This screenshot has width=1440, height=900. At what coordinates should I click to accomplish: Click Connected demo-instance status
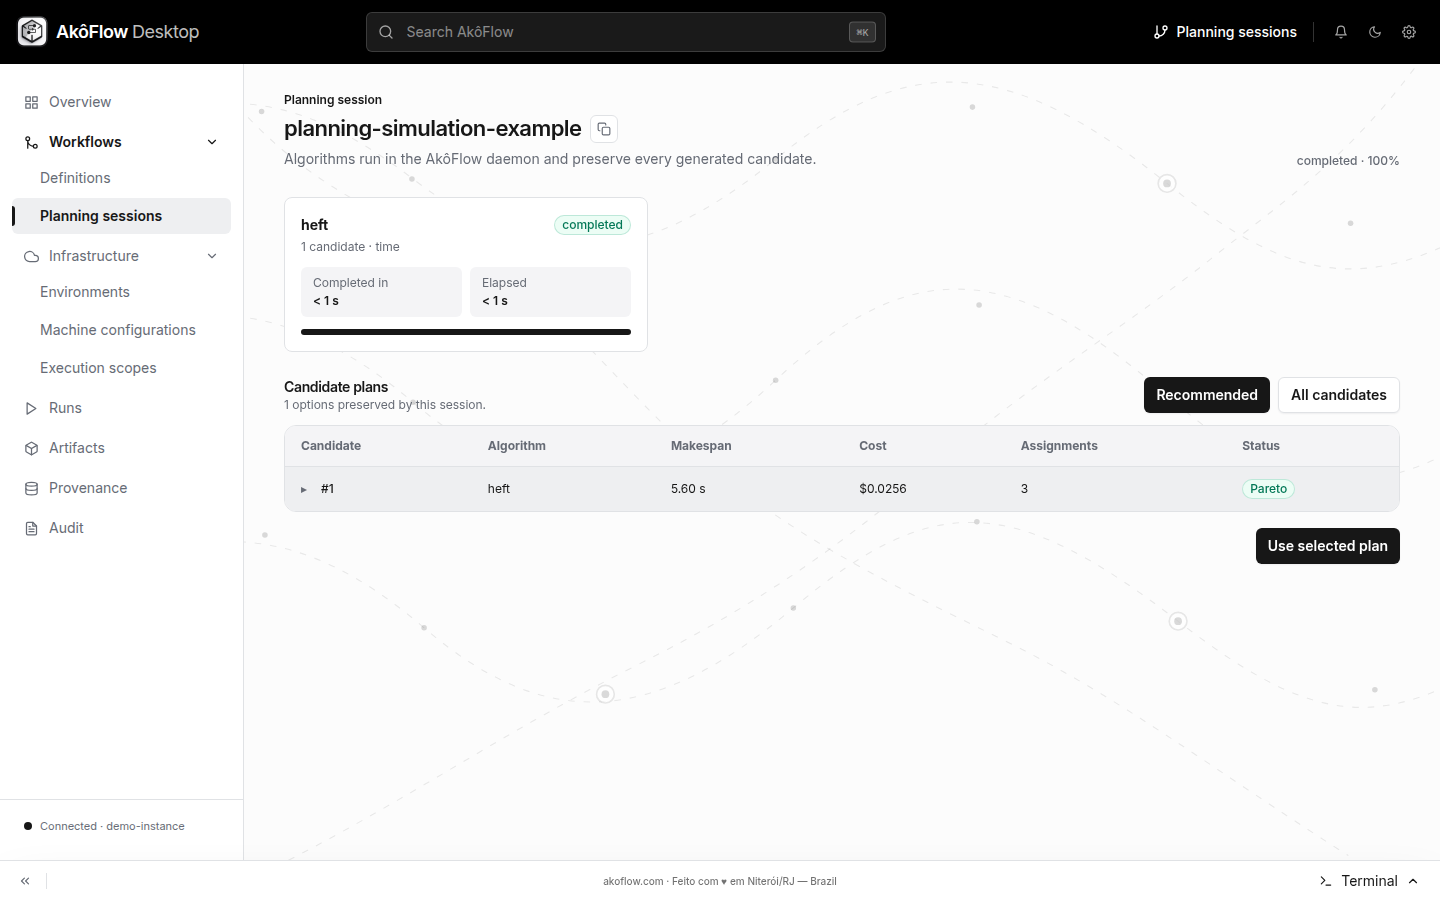tap(104, 826)
